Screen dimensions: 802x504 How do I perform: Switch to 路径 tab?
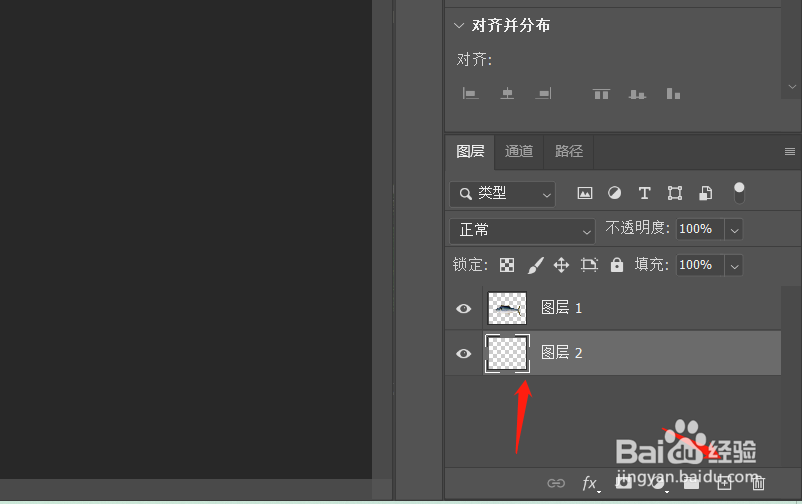click(568, 151)
